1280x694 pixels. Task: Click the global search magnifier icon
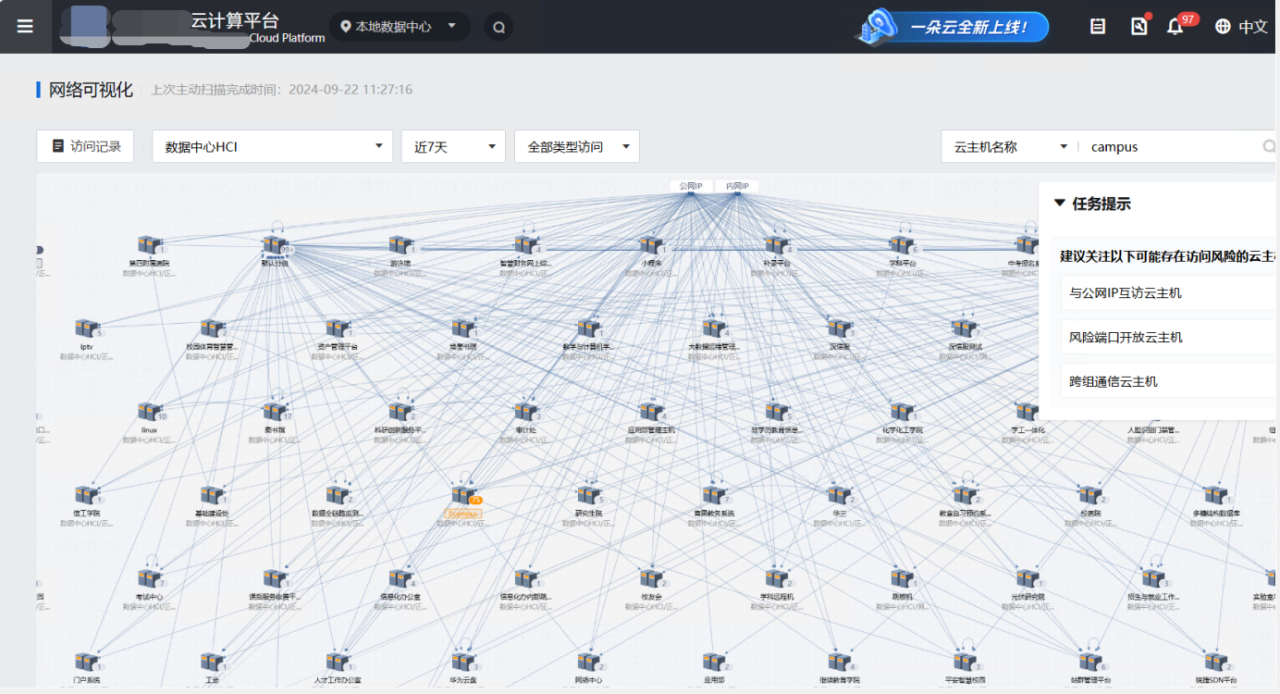[x=498, y=27]
